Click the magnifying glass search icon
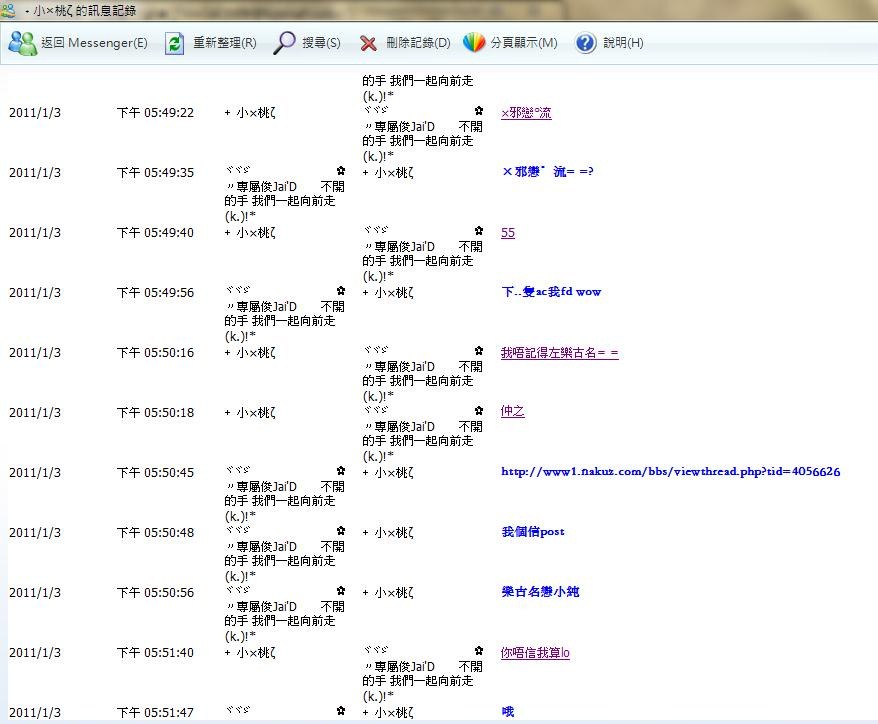Viewport: 878px width, 724px height. tap(285, 43)
